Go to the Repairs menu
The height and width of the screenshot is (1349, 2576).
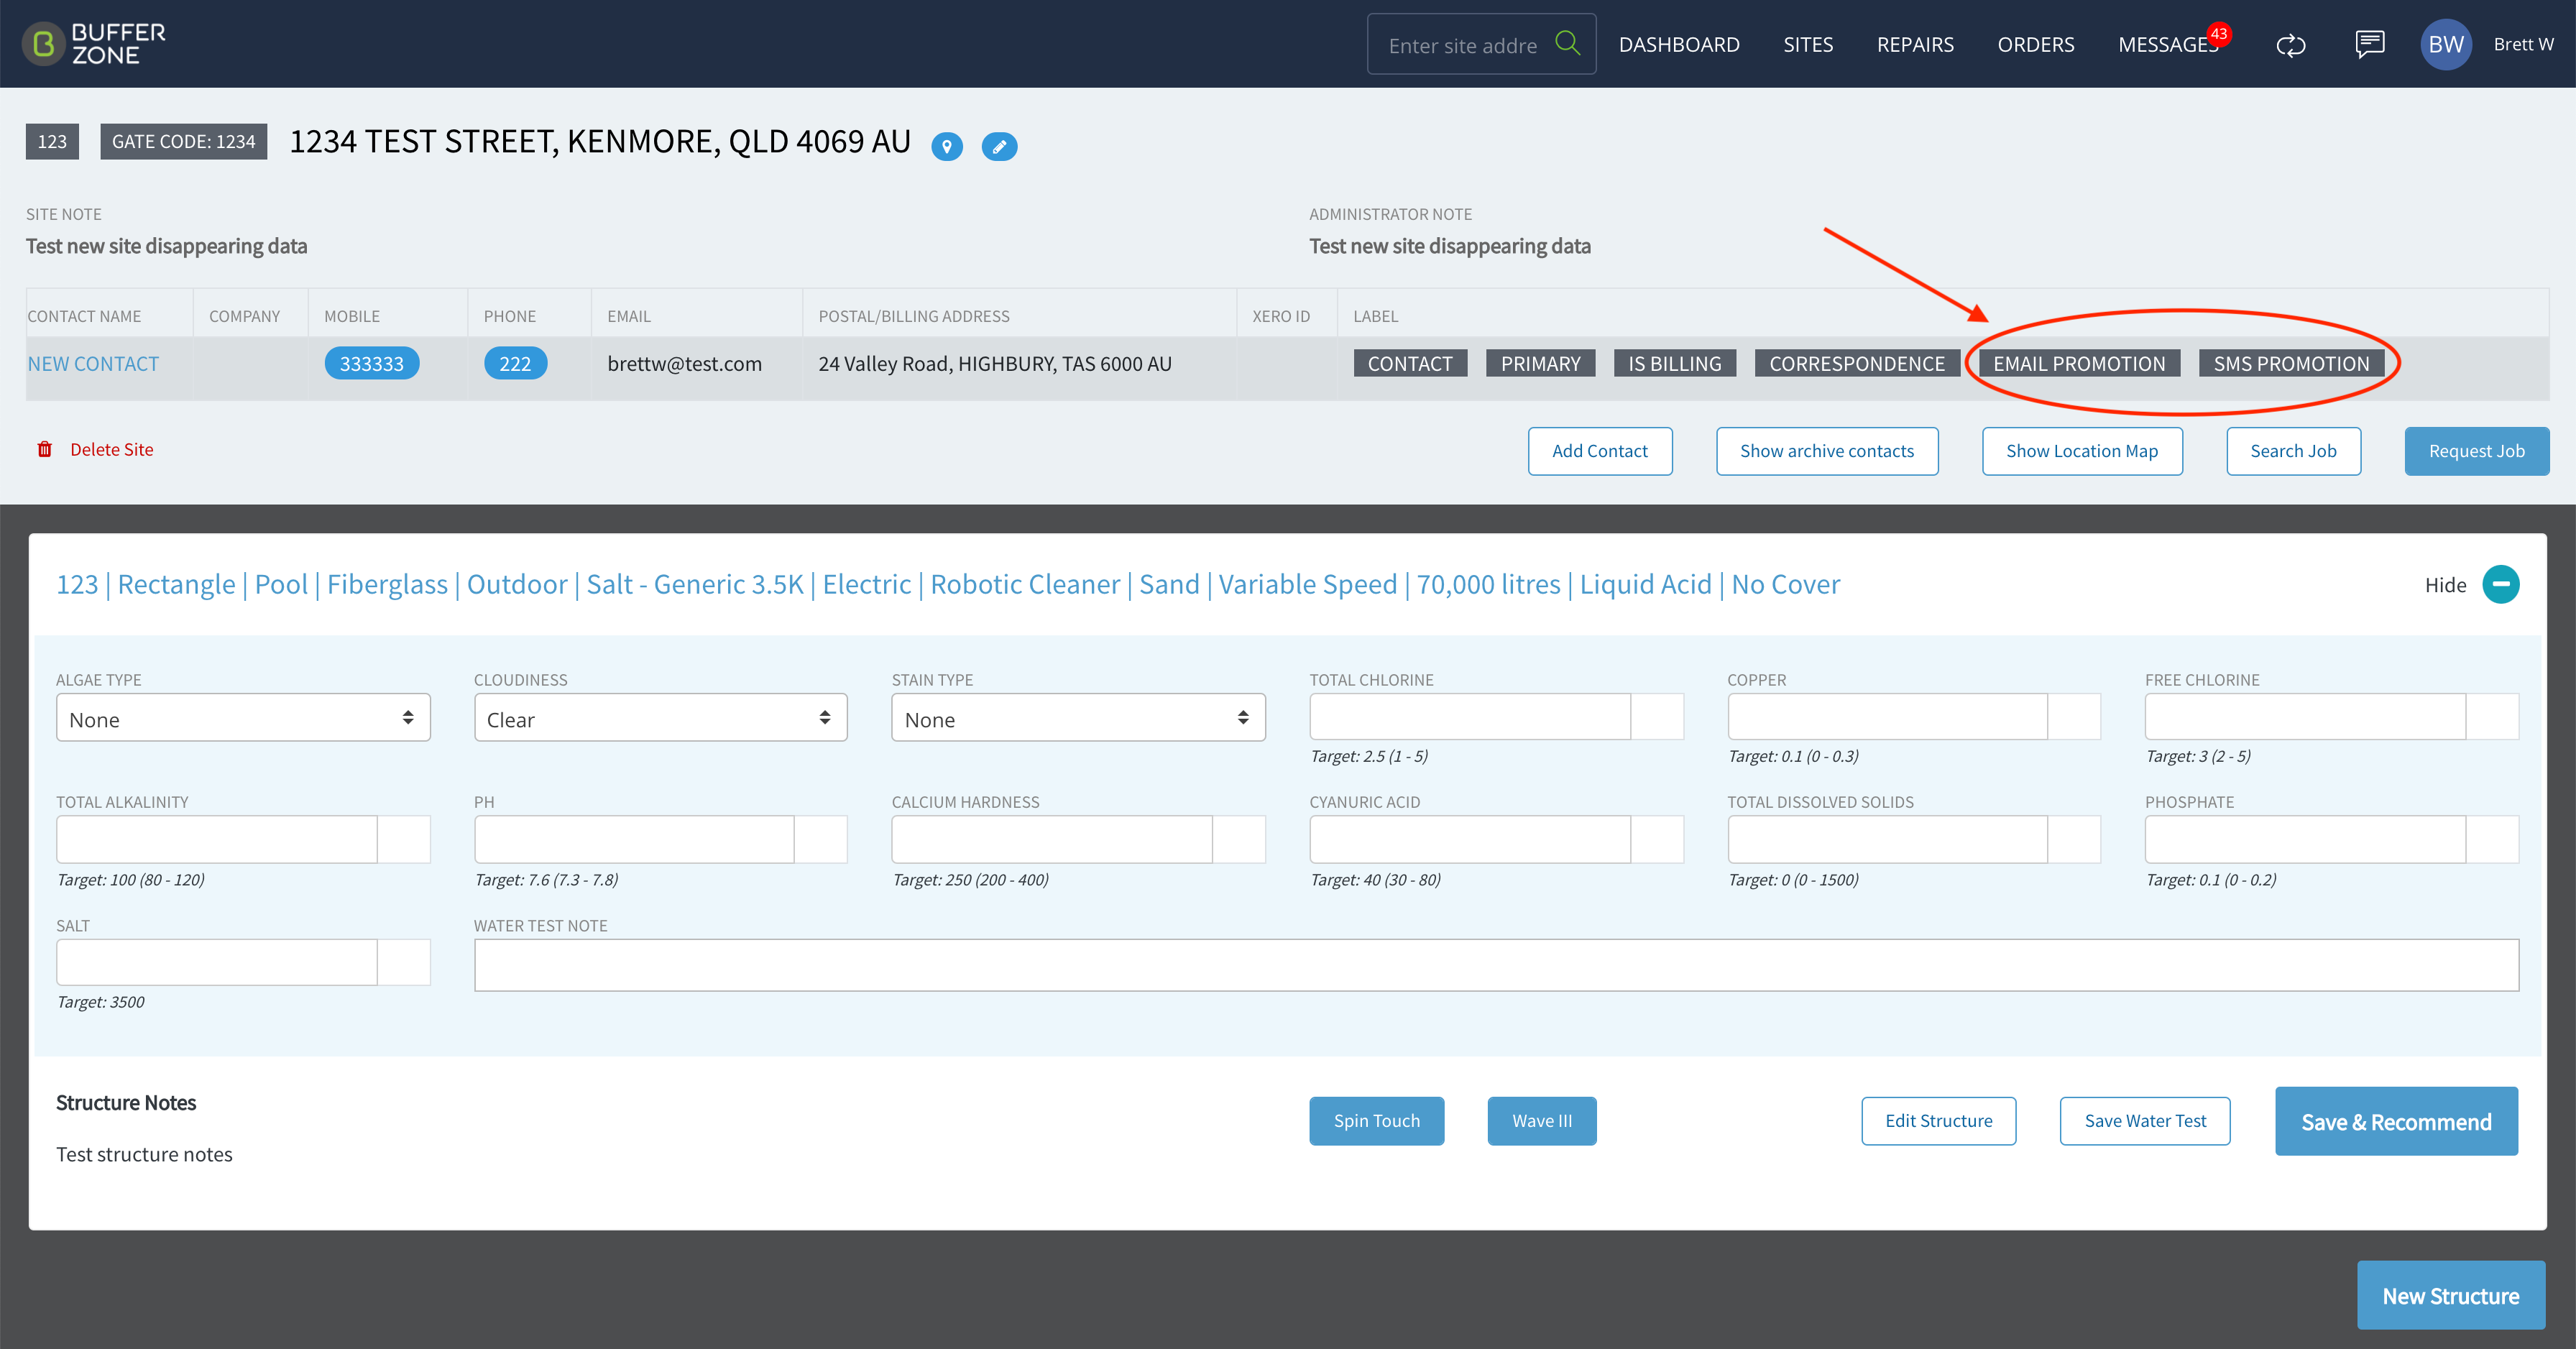pos(1914,44)
